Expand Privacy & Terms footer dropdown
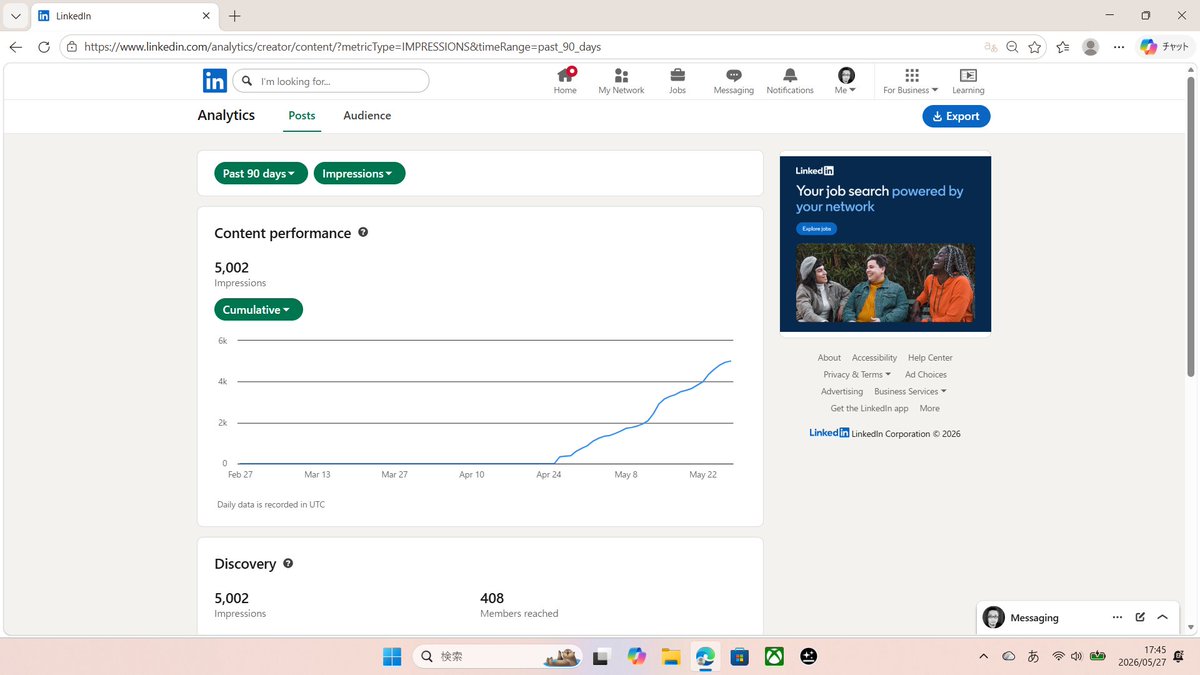Image resolution: width=1200 pixels, height=675 pixels. coord(857,374)
